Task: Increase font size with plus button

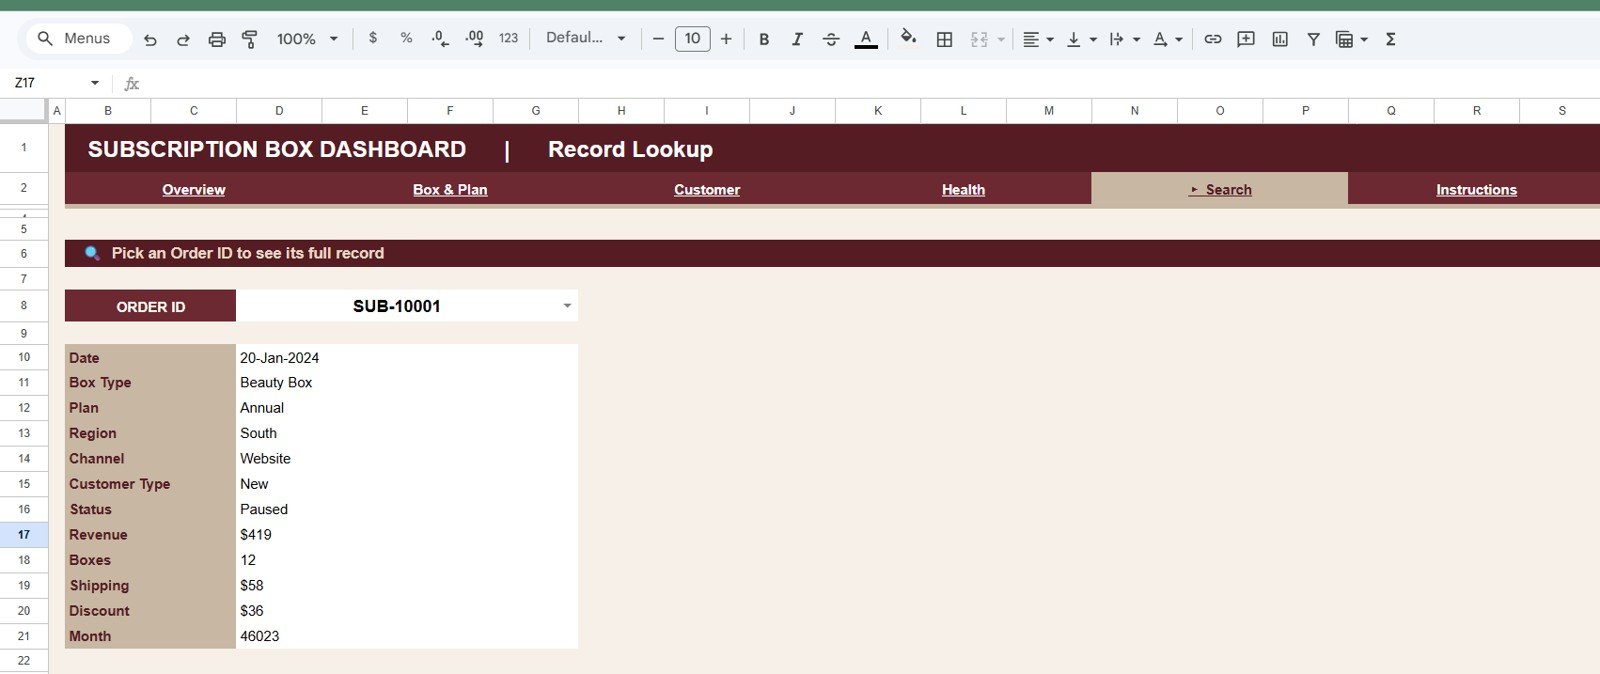Action: click(726, 39)
